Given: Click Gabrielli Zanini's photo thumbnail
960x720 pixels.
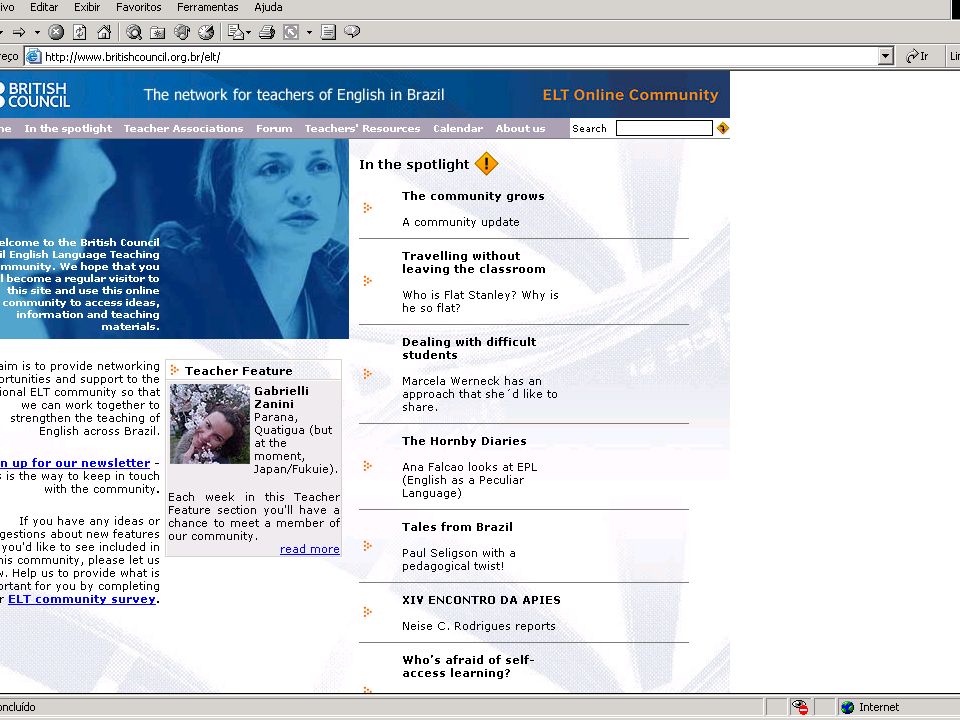Looking at the screenshot, I should (209, 424).
